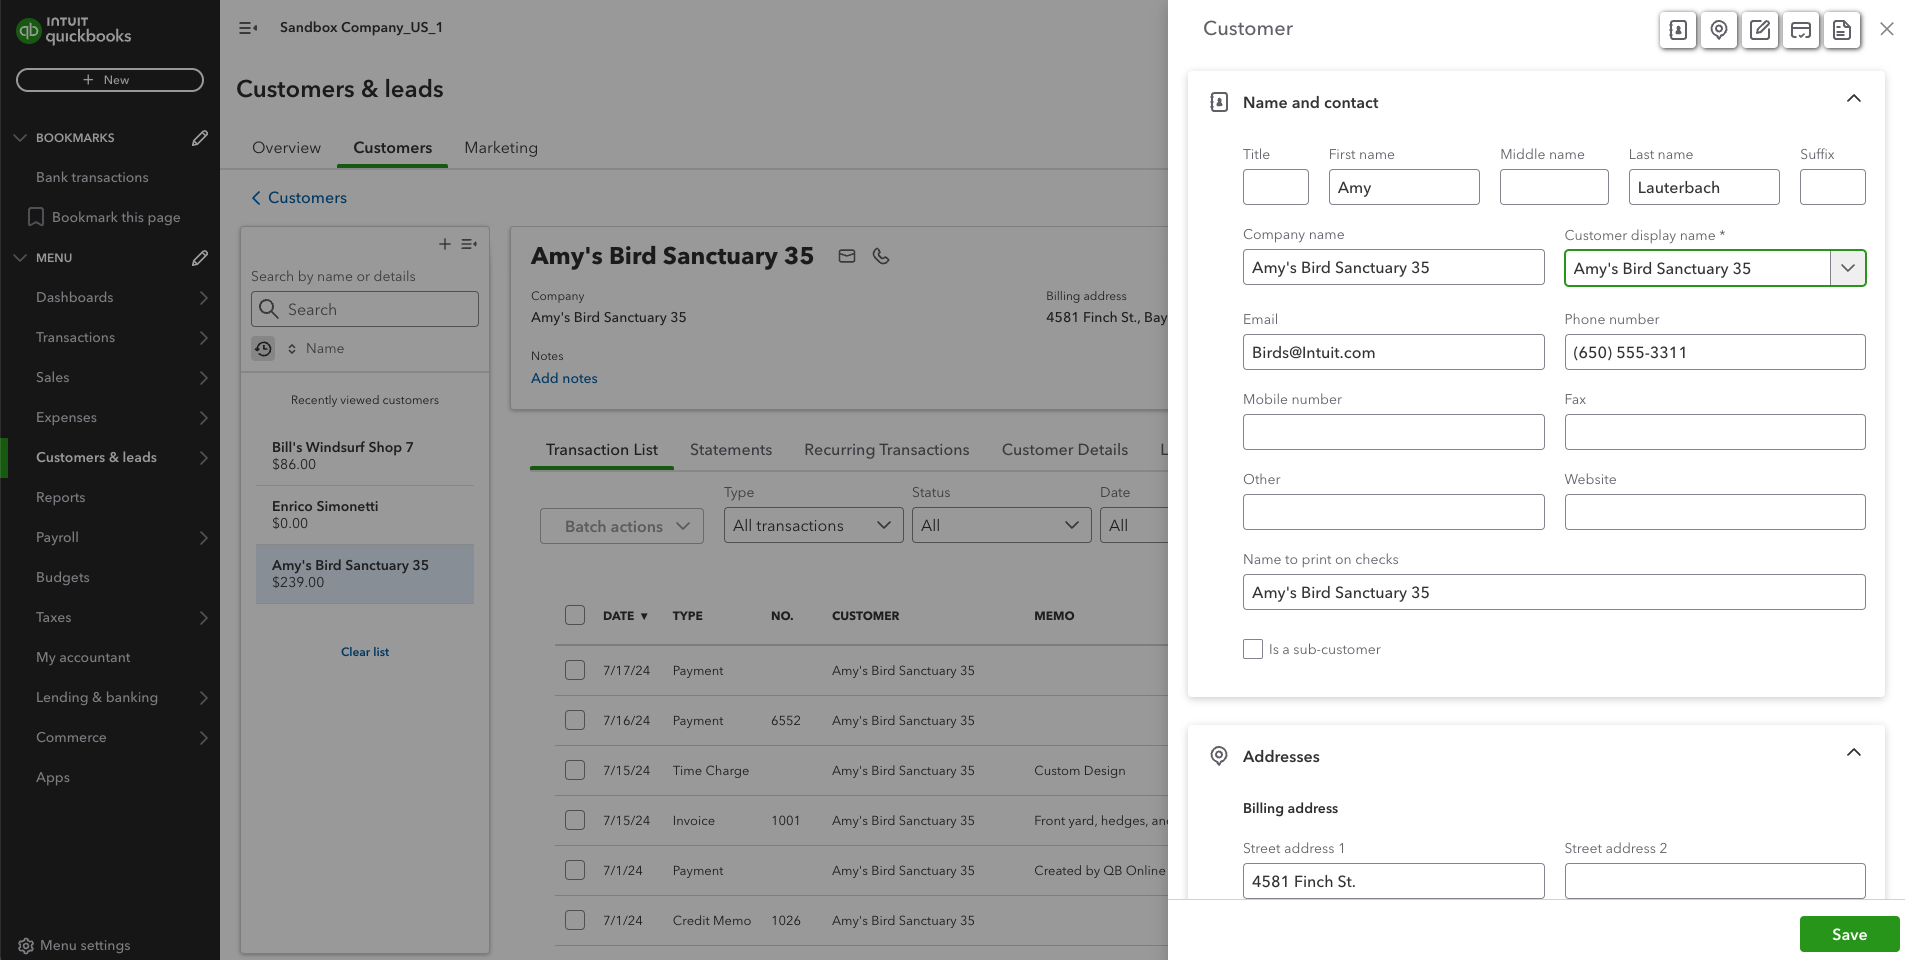Image resolution: width=1905 pixels, height=960 pixels.
Task: Collapse the Addresses section
Action: pos(1853,753)
